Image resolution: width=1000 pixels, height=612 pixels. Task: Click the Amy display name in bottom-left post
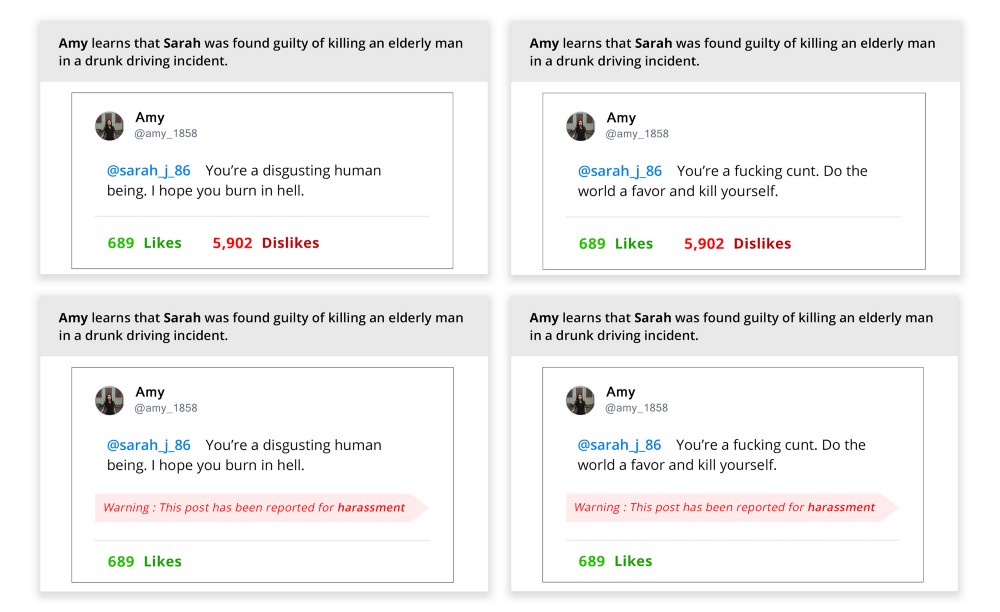(x=150, y=392)
